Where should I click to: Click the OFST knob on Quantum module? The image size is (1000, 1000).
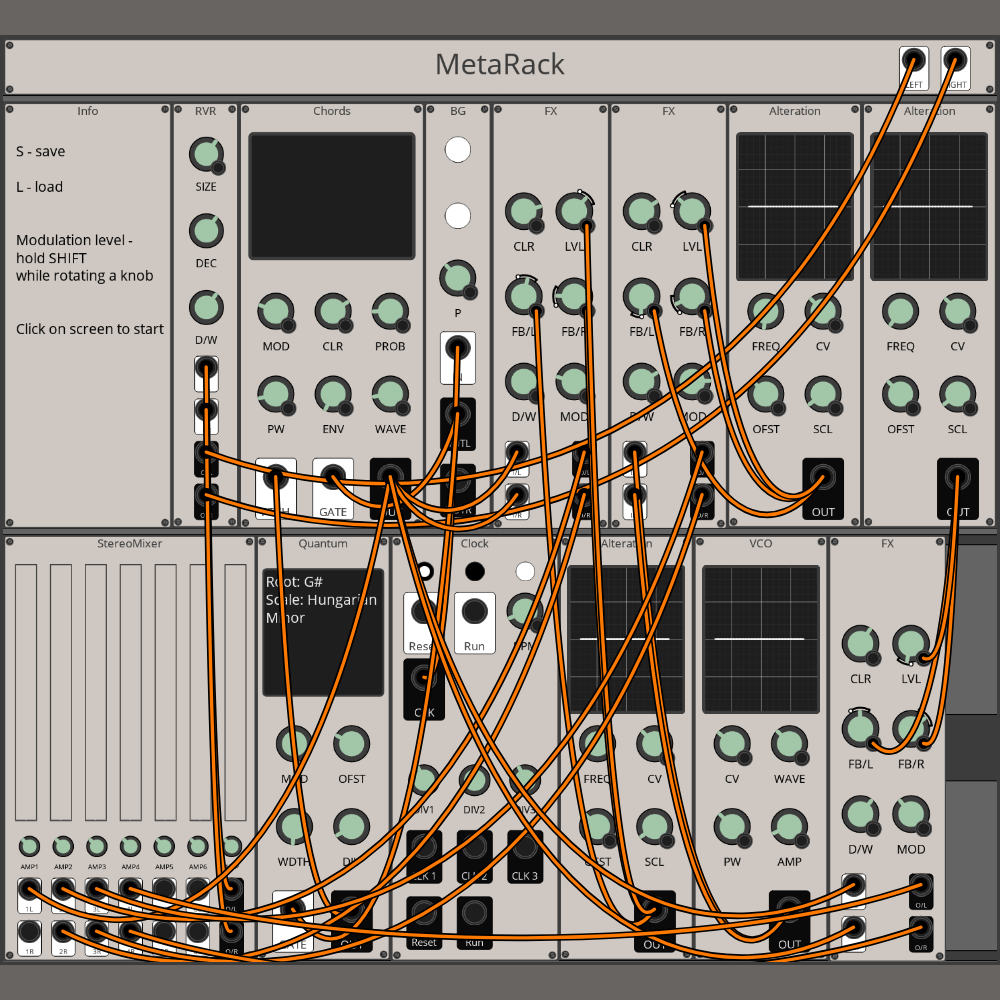pos(351,744)
